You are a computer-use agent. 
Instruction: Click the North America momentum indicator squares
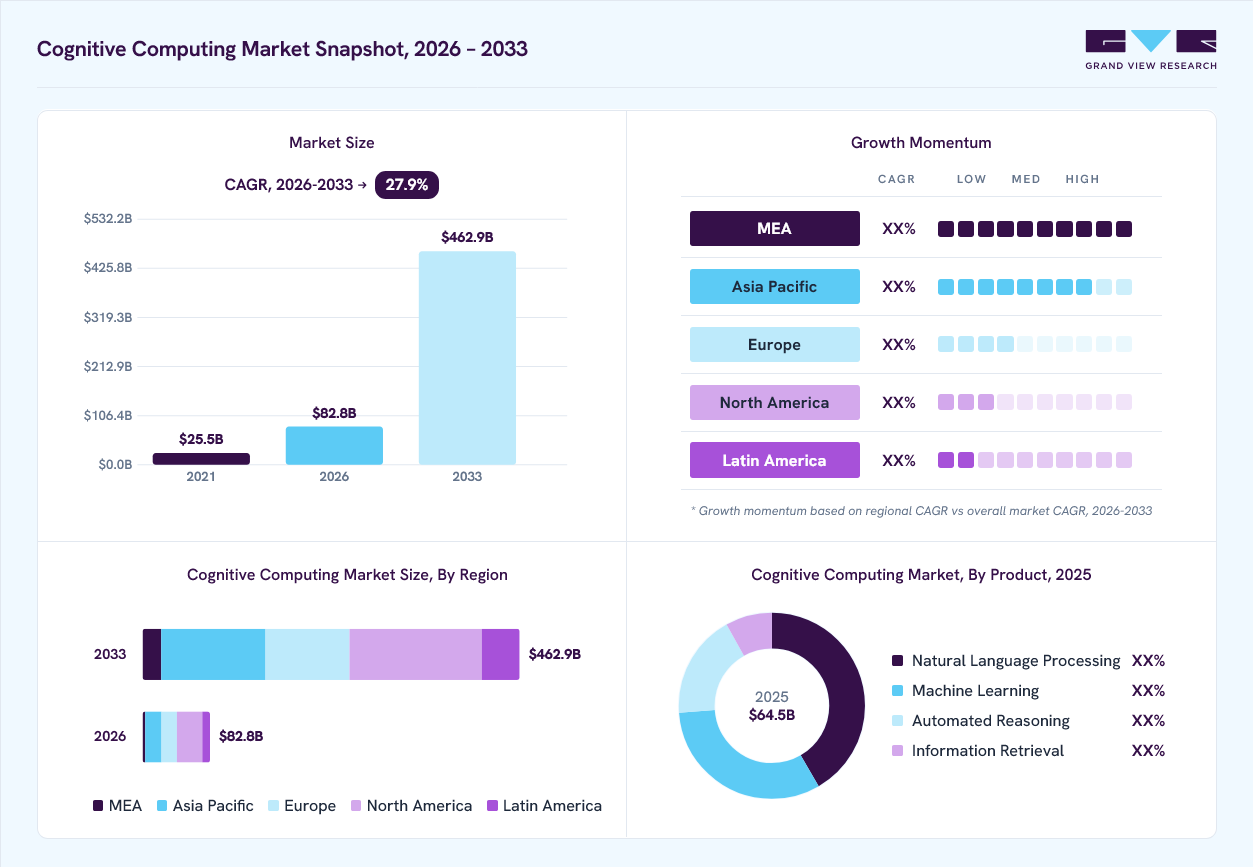1035,402
